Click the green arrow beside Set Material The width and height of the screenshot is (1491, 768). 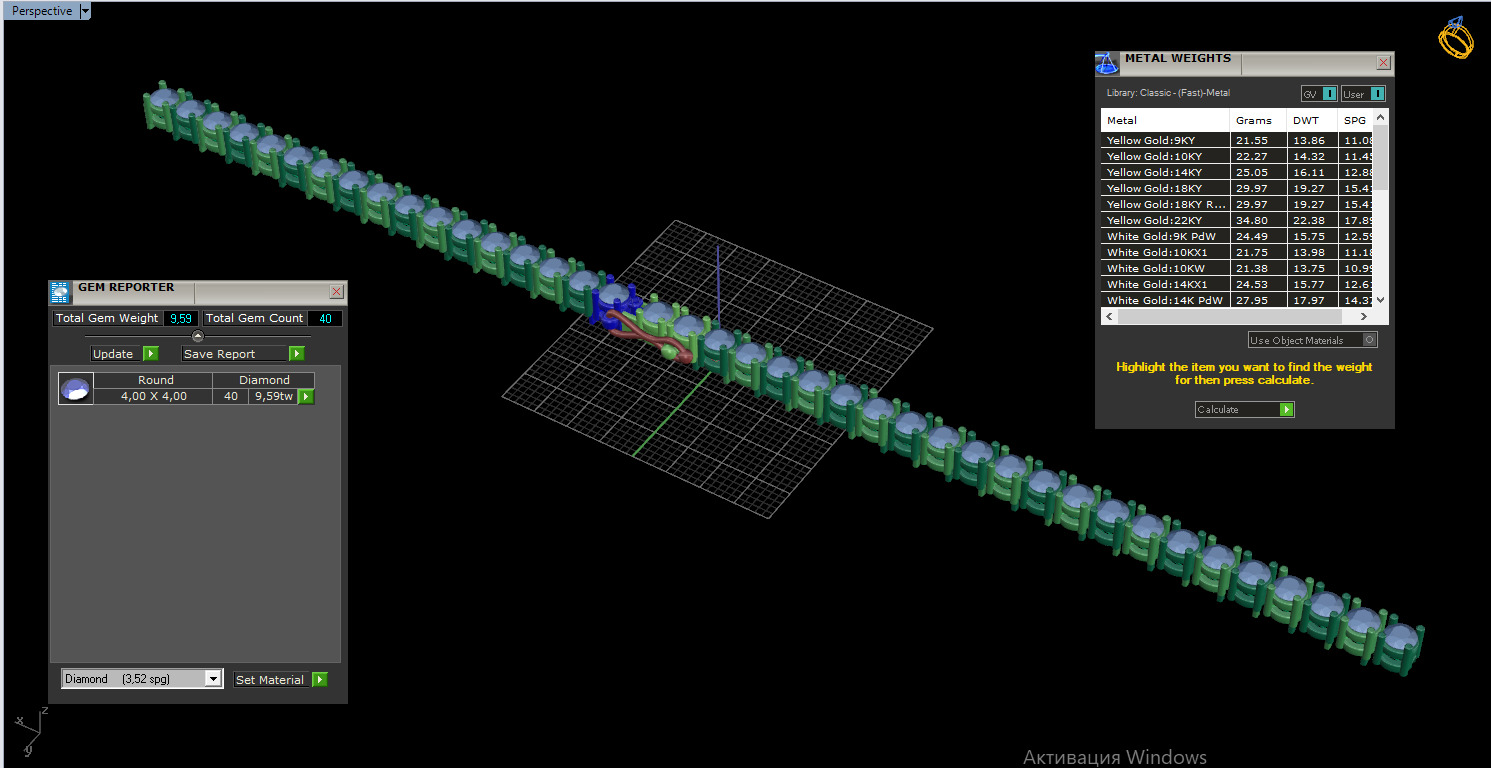coord(320,680)
